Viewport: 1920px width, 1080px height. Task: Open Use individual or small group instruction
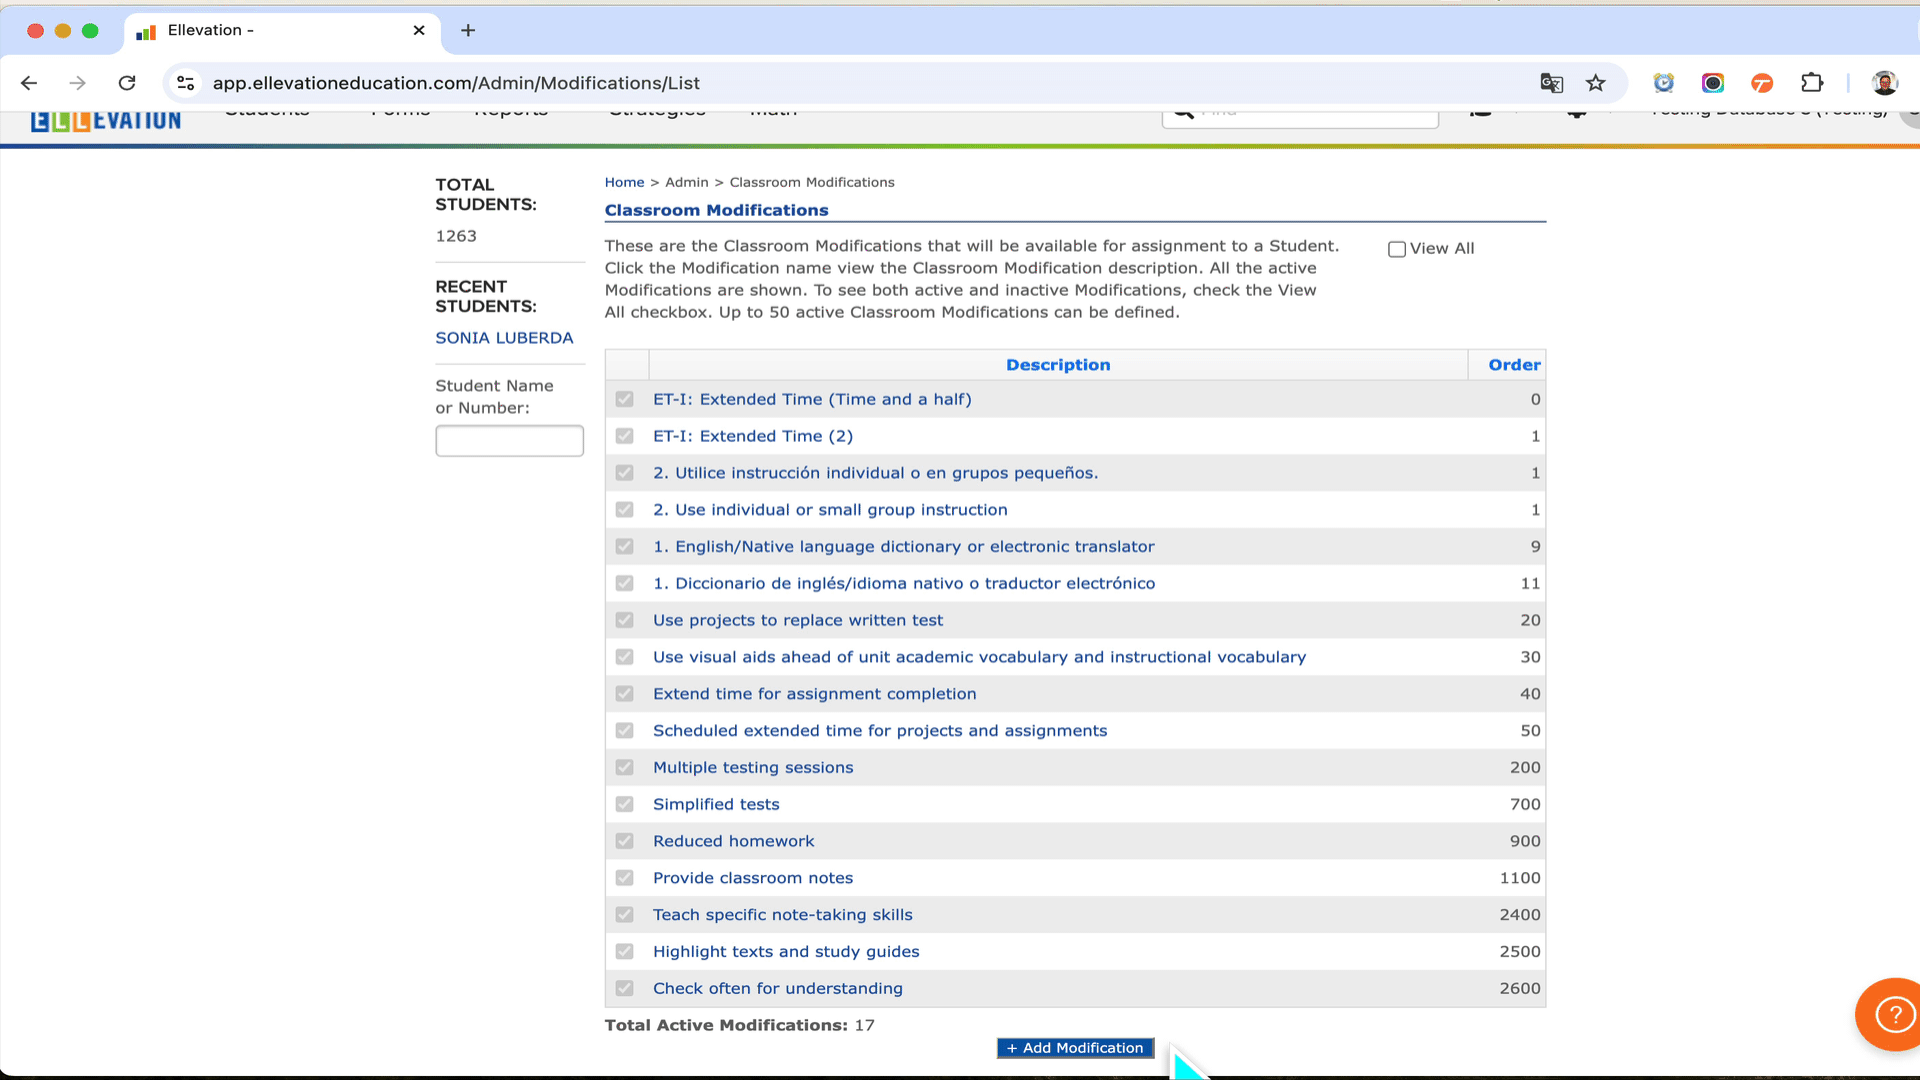click(x=830, y=510)
